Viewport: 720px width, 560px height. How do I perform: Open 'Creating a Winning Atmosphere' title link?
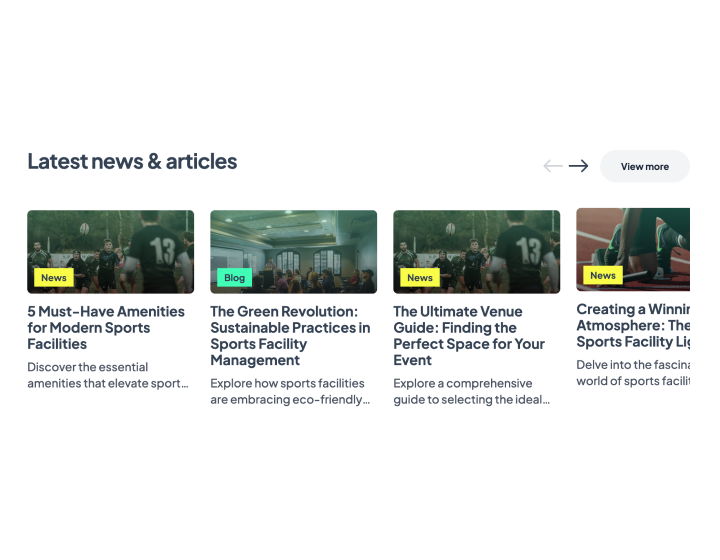pos(633,325)
